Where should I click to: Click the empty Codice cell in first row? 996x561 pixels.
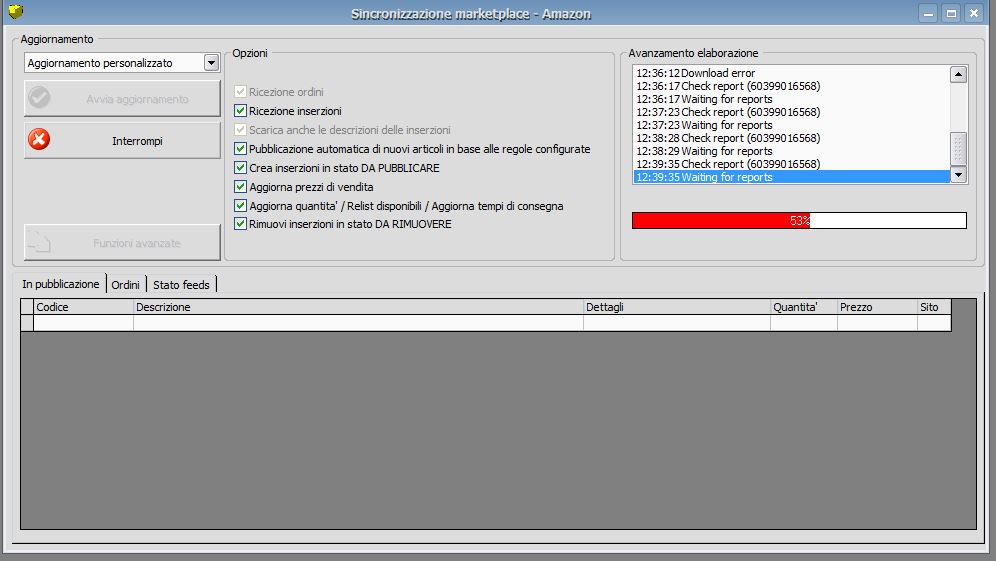(83, 323)
